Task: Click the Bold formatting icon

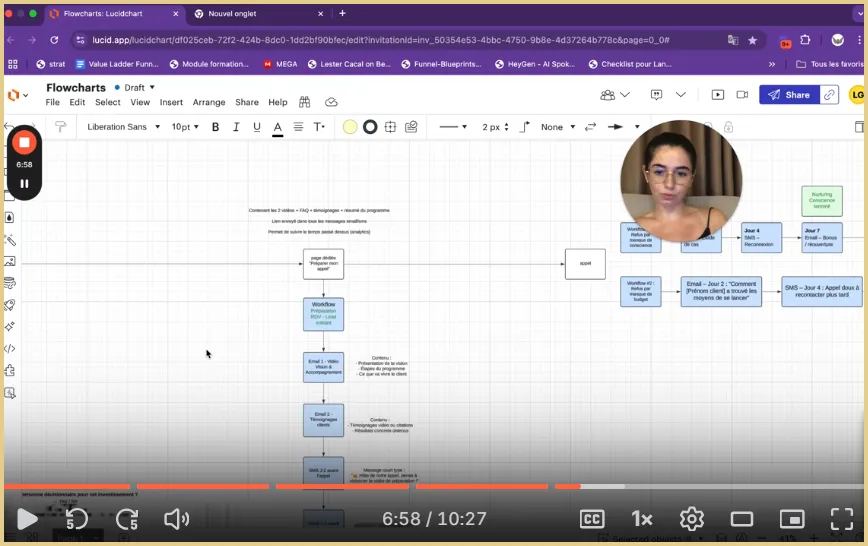Action: point(215,127)
